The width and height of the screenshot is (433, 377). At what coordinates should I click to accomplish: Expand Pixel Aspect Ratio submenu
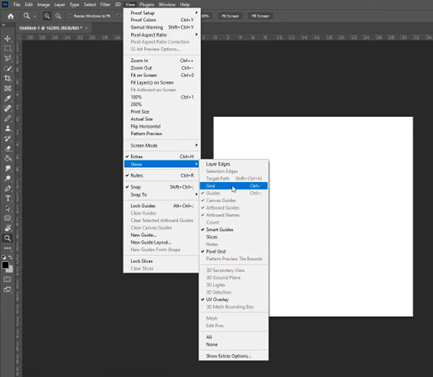161,35
